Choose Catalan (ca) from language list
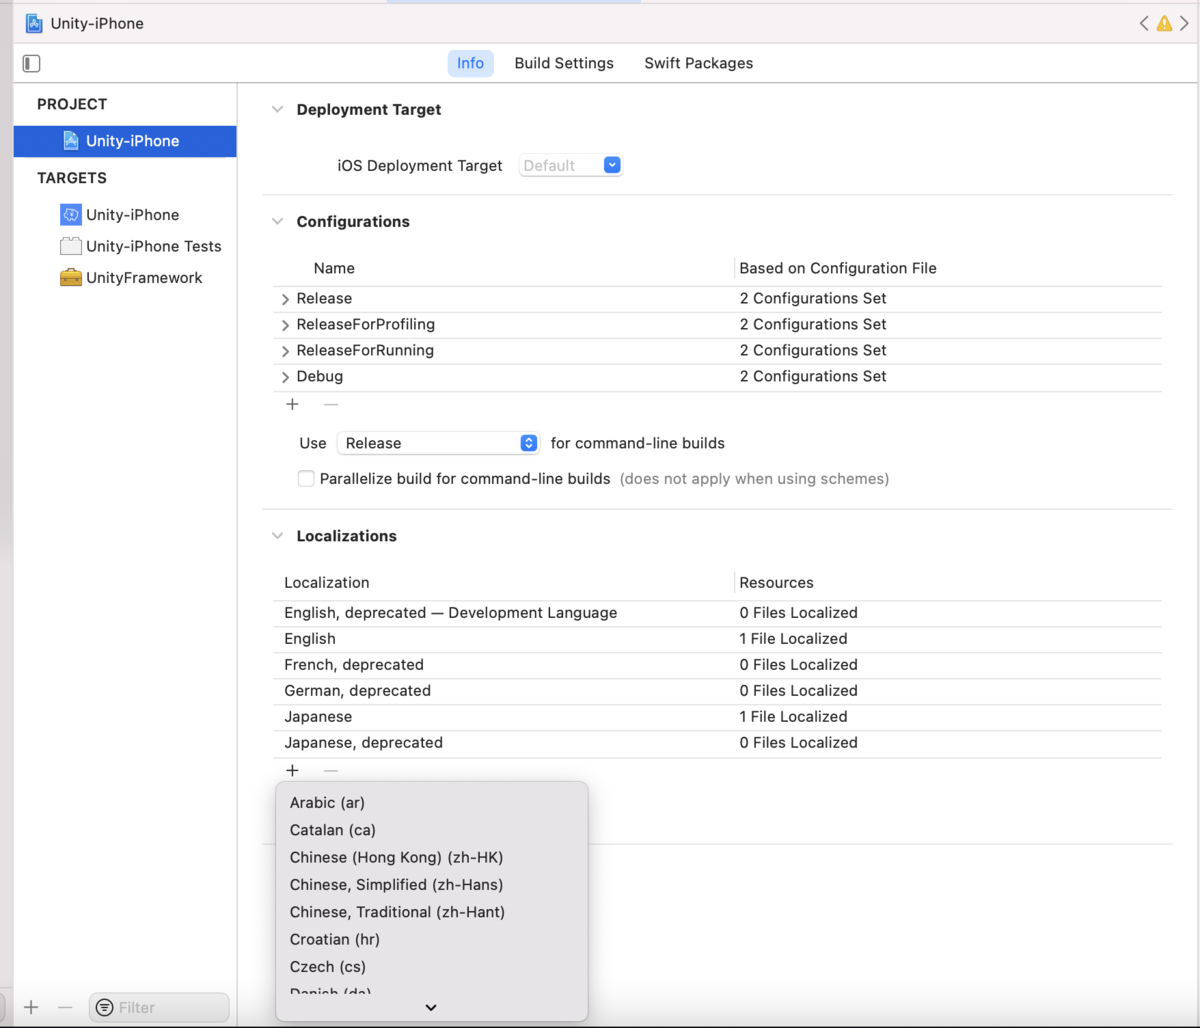Screen dimensions: 1200x1028 [x=431, y=830]
